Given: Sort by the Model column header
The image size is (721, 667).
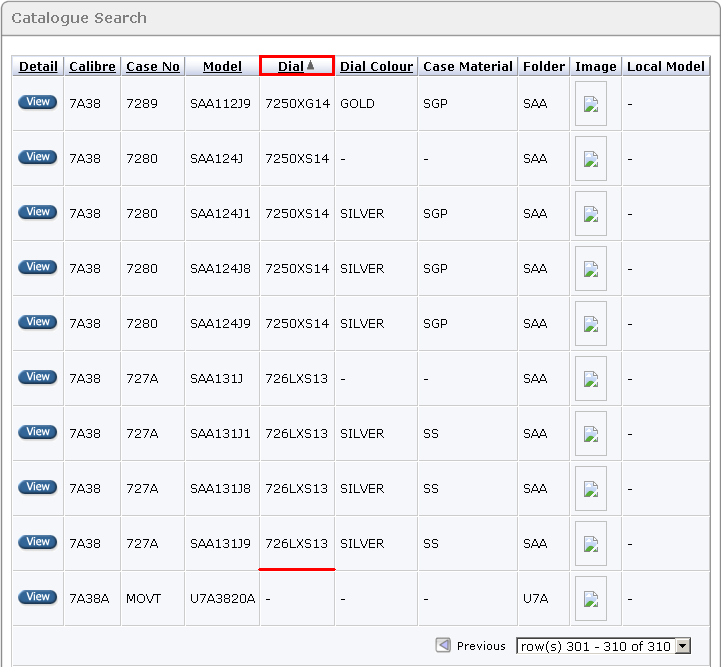Looking at the screenshot, I should tap(222, 67).
